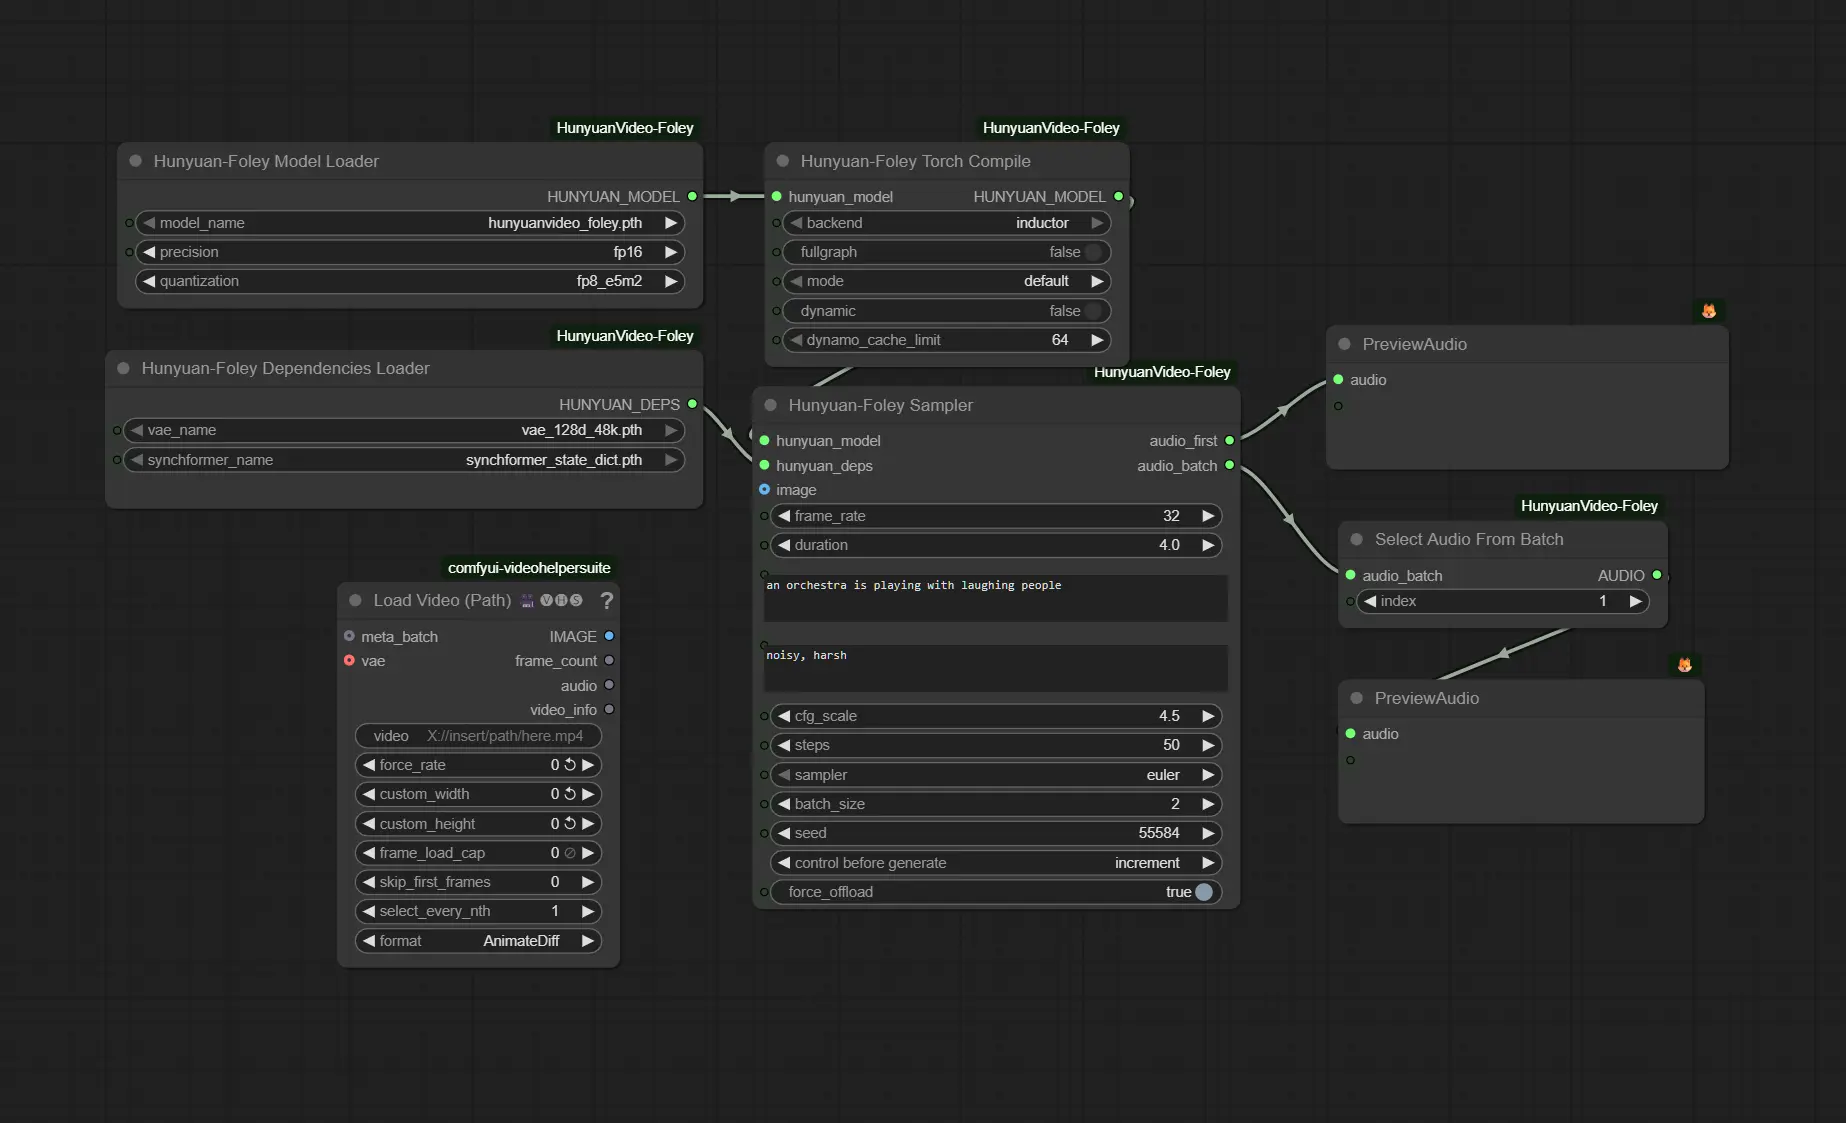Open the sampler dropdown set to euler
This screenshot has height=1123, width=1846.
click(x=995, y=775)
